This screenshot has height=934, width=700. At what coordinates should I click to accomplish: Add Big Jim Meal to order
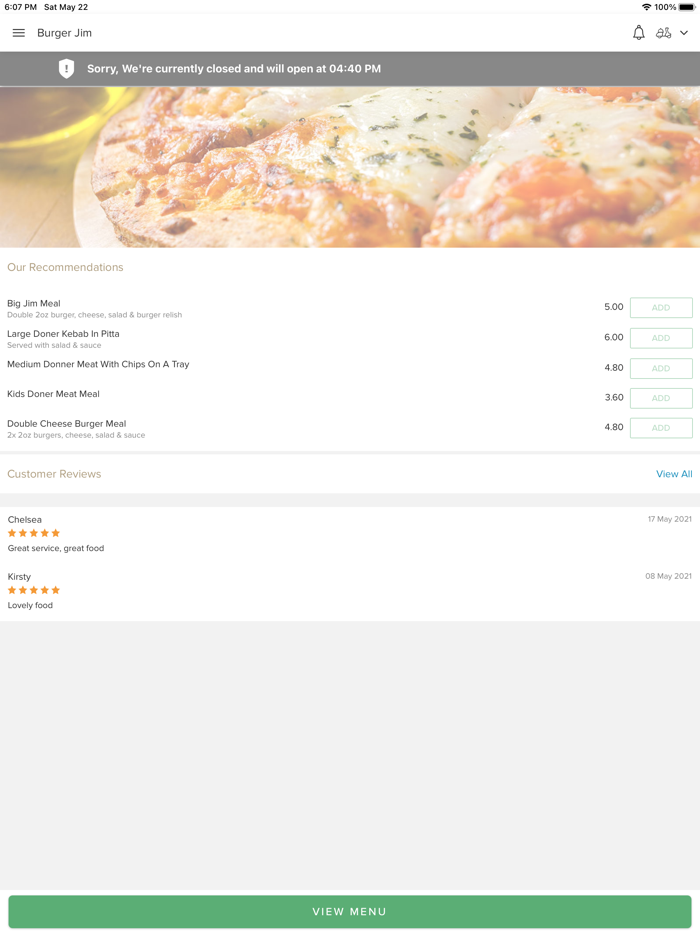coord(661,308)
